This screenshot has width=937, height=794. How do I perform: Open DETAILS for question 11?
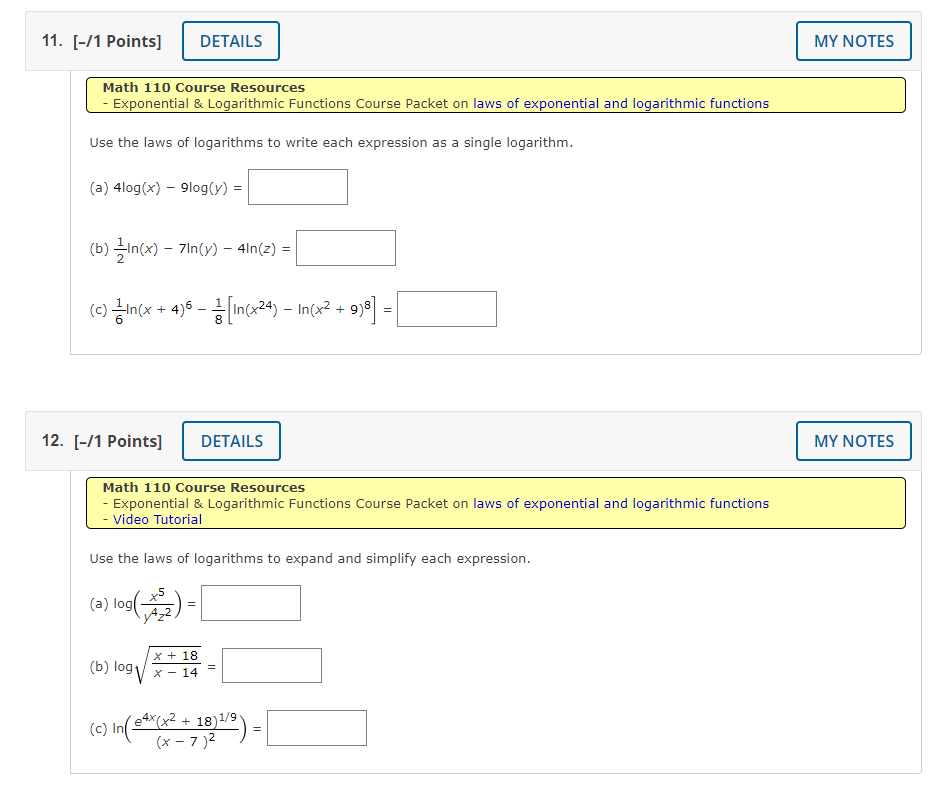click(x=230, y=41)
